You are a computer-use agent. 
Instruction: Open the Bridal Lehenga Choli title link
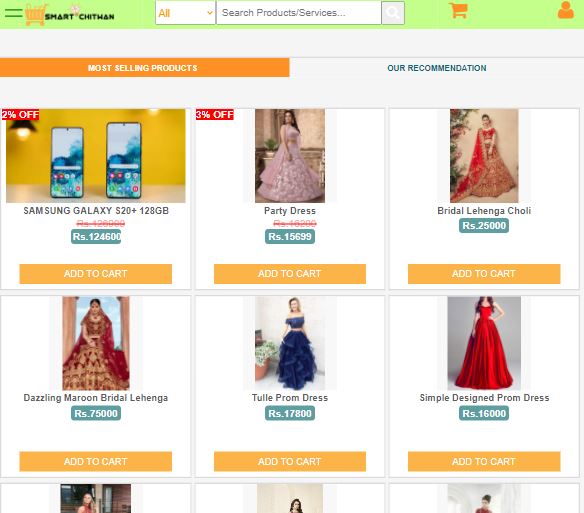tap(484, 210)
